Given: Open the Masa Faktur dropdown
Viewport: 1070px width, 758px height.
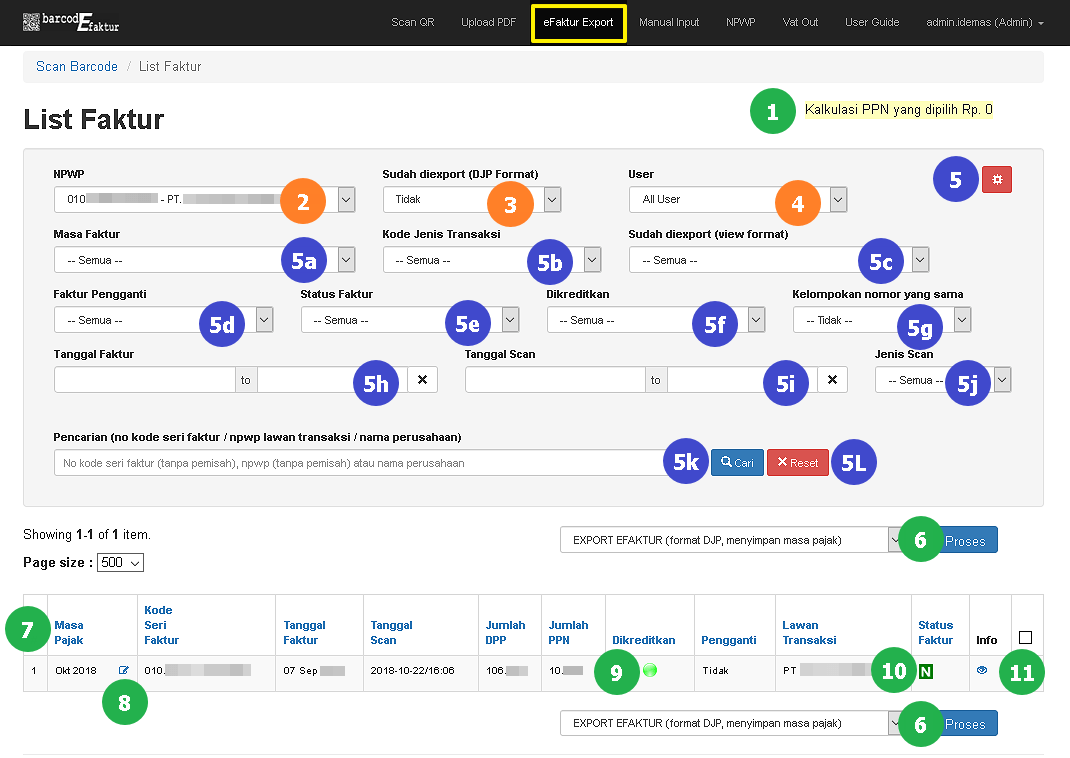Looking at the screenshot, I should pos(205,260).
